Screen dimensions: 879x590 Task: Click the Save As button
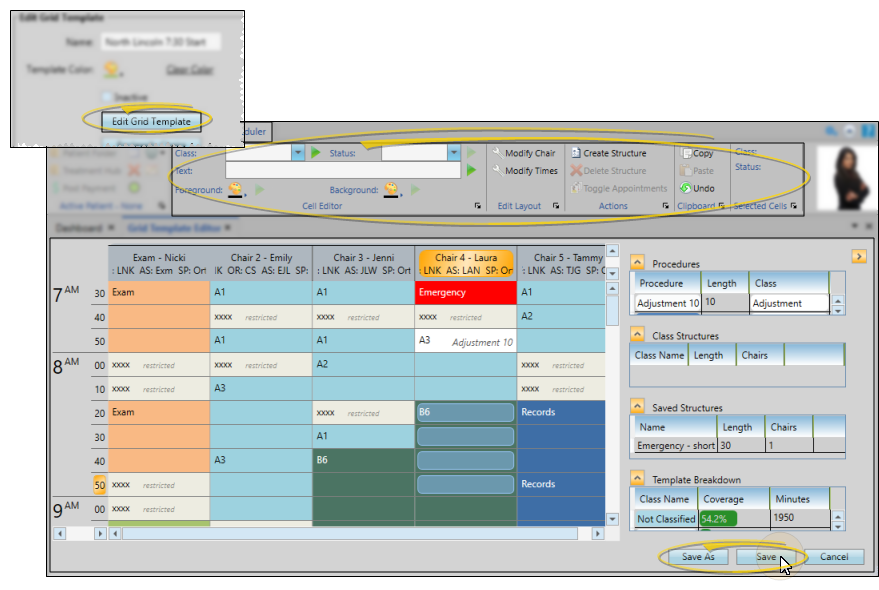pos(698,557)
